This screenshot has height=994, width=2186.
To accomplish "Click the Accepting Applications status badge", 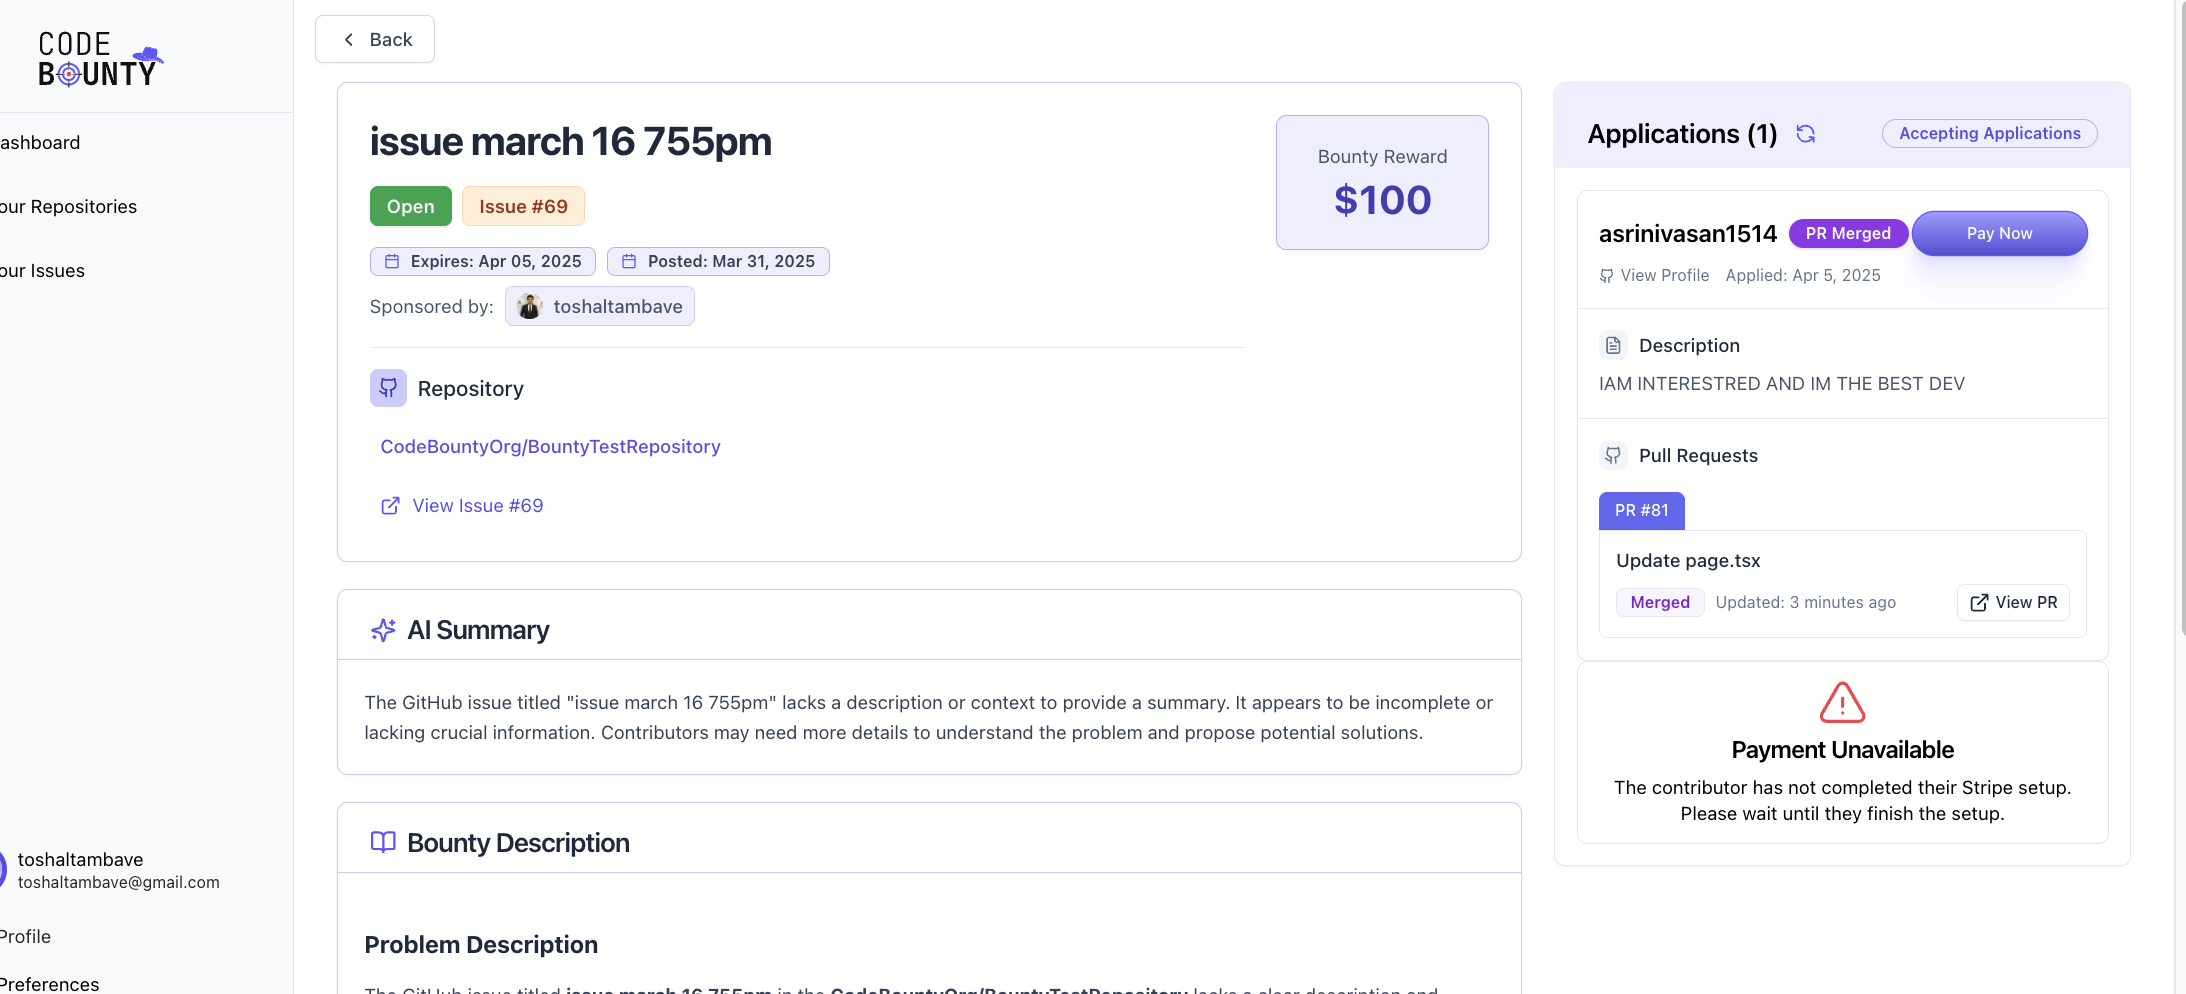I will [1989, 134].
